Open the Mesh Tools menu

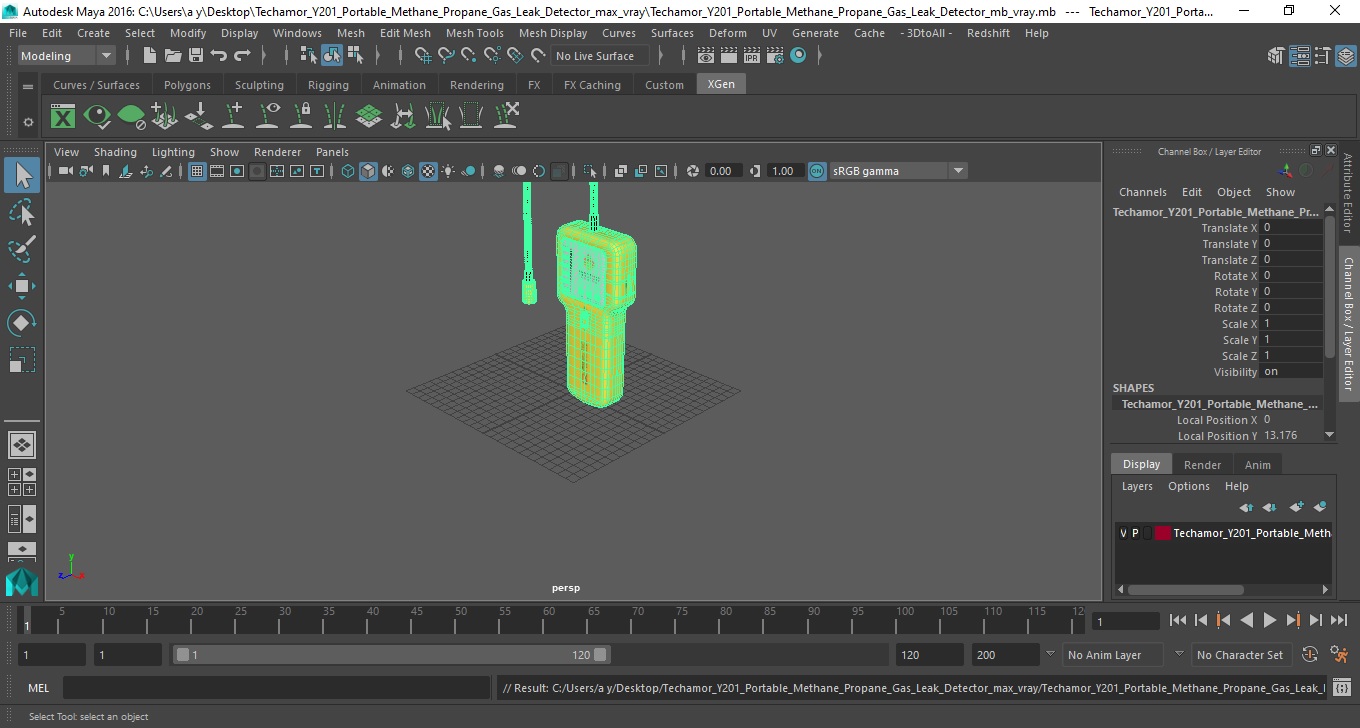pos(474,33)
